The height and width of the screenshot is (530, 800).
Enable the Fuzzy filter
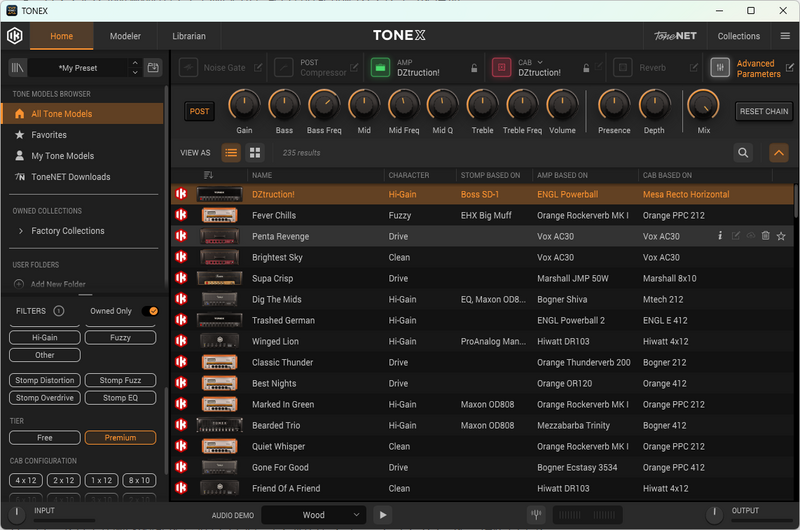click(120, 337)
